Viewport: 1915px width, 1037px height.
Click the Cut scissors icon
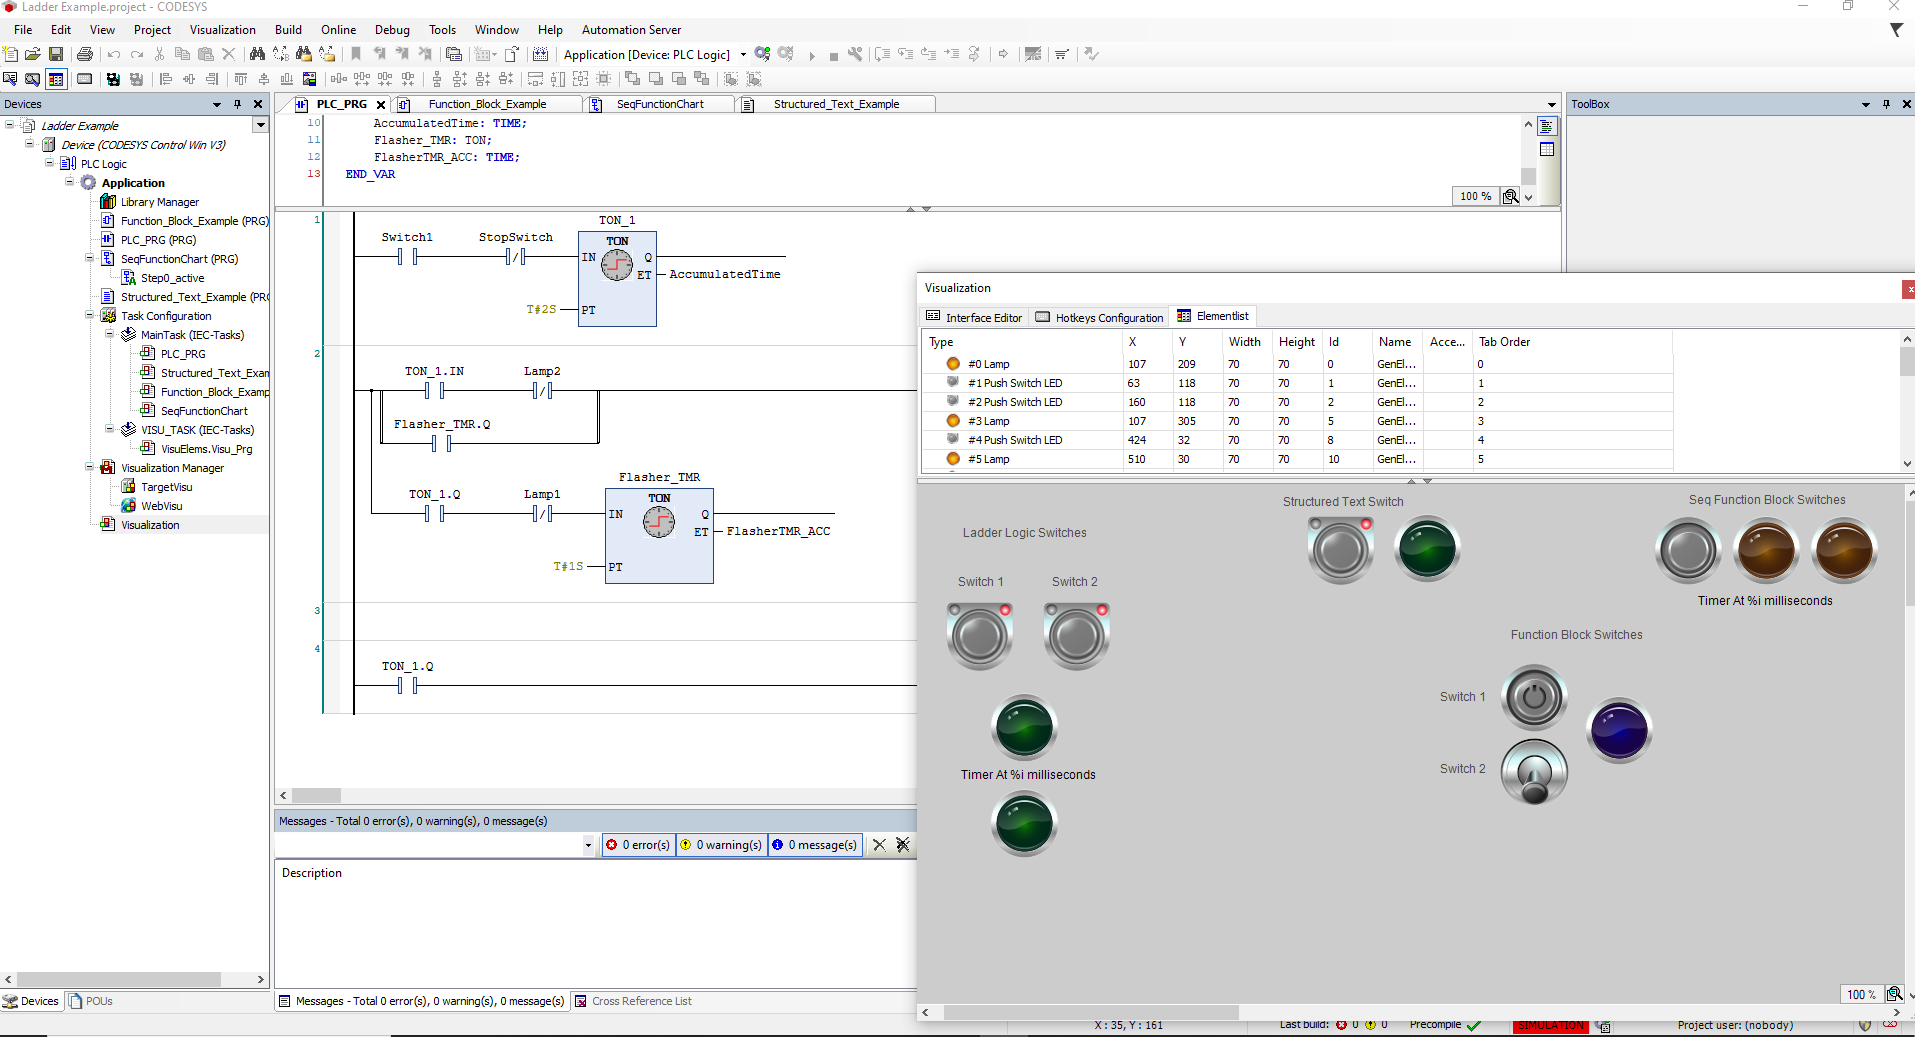(x=160, y=54)
